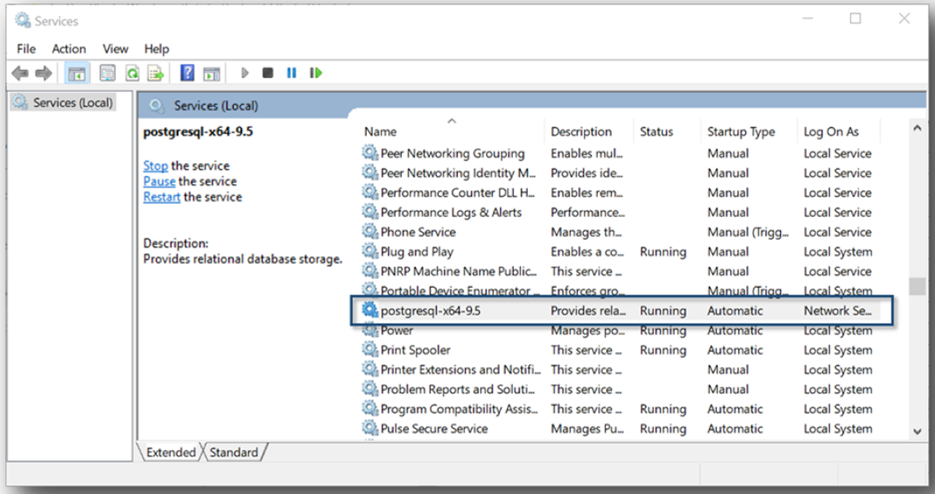Switch to the Standard tab

pyautogui.click(x=234, y=452)
